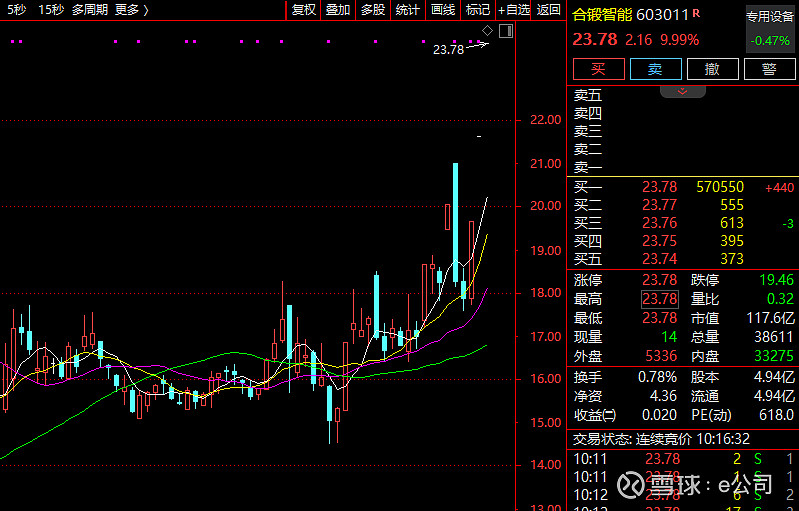Toggle the side panel layout icon
The height and width of the screenshot is (511, 799).
(x=505, y=31)
